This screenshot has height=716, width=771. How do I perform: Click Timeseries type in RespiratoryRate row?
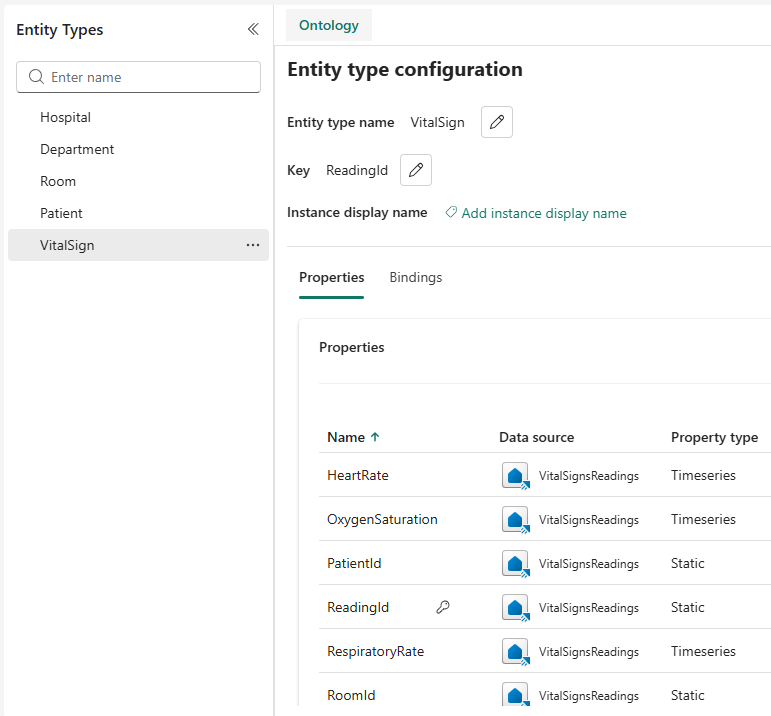[x=703, y=652]
